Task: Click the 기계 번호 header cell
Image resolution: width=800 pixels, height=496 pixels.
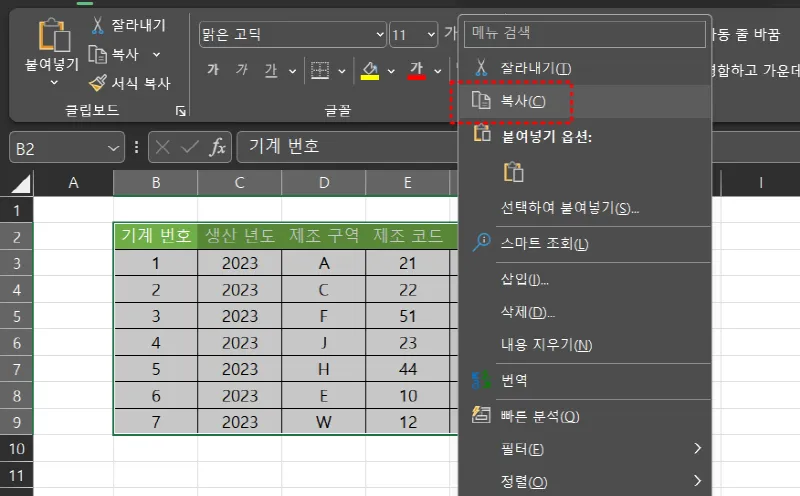Action: (x=156, y=236)
